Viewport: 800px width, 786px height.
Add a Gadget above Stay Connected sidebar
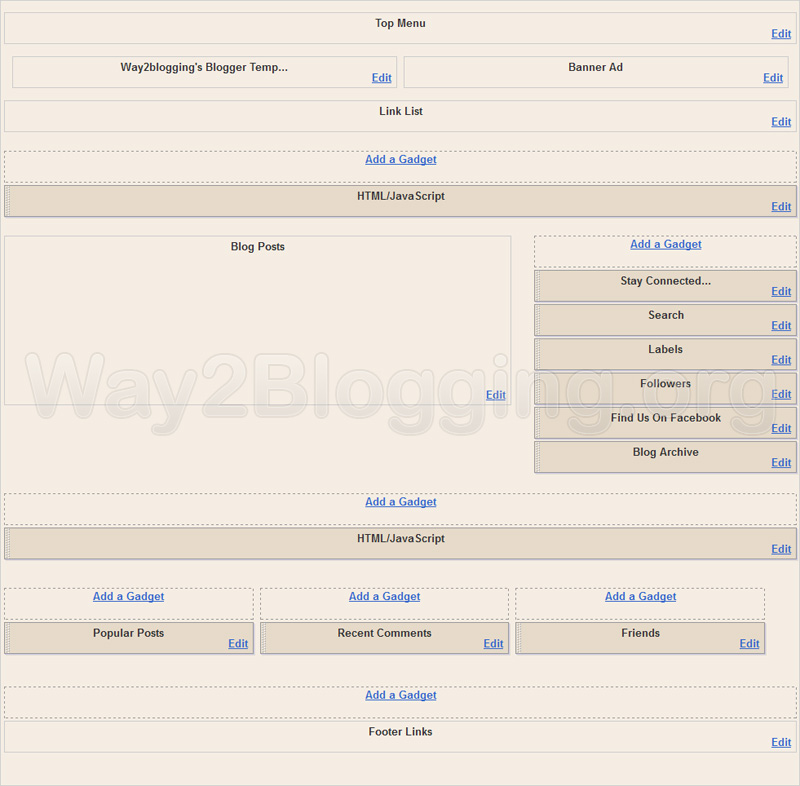tap(665, 244)
